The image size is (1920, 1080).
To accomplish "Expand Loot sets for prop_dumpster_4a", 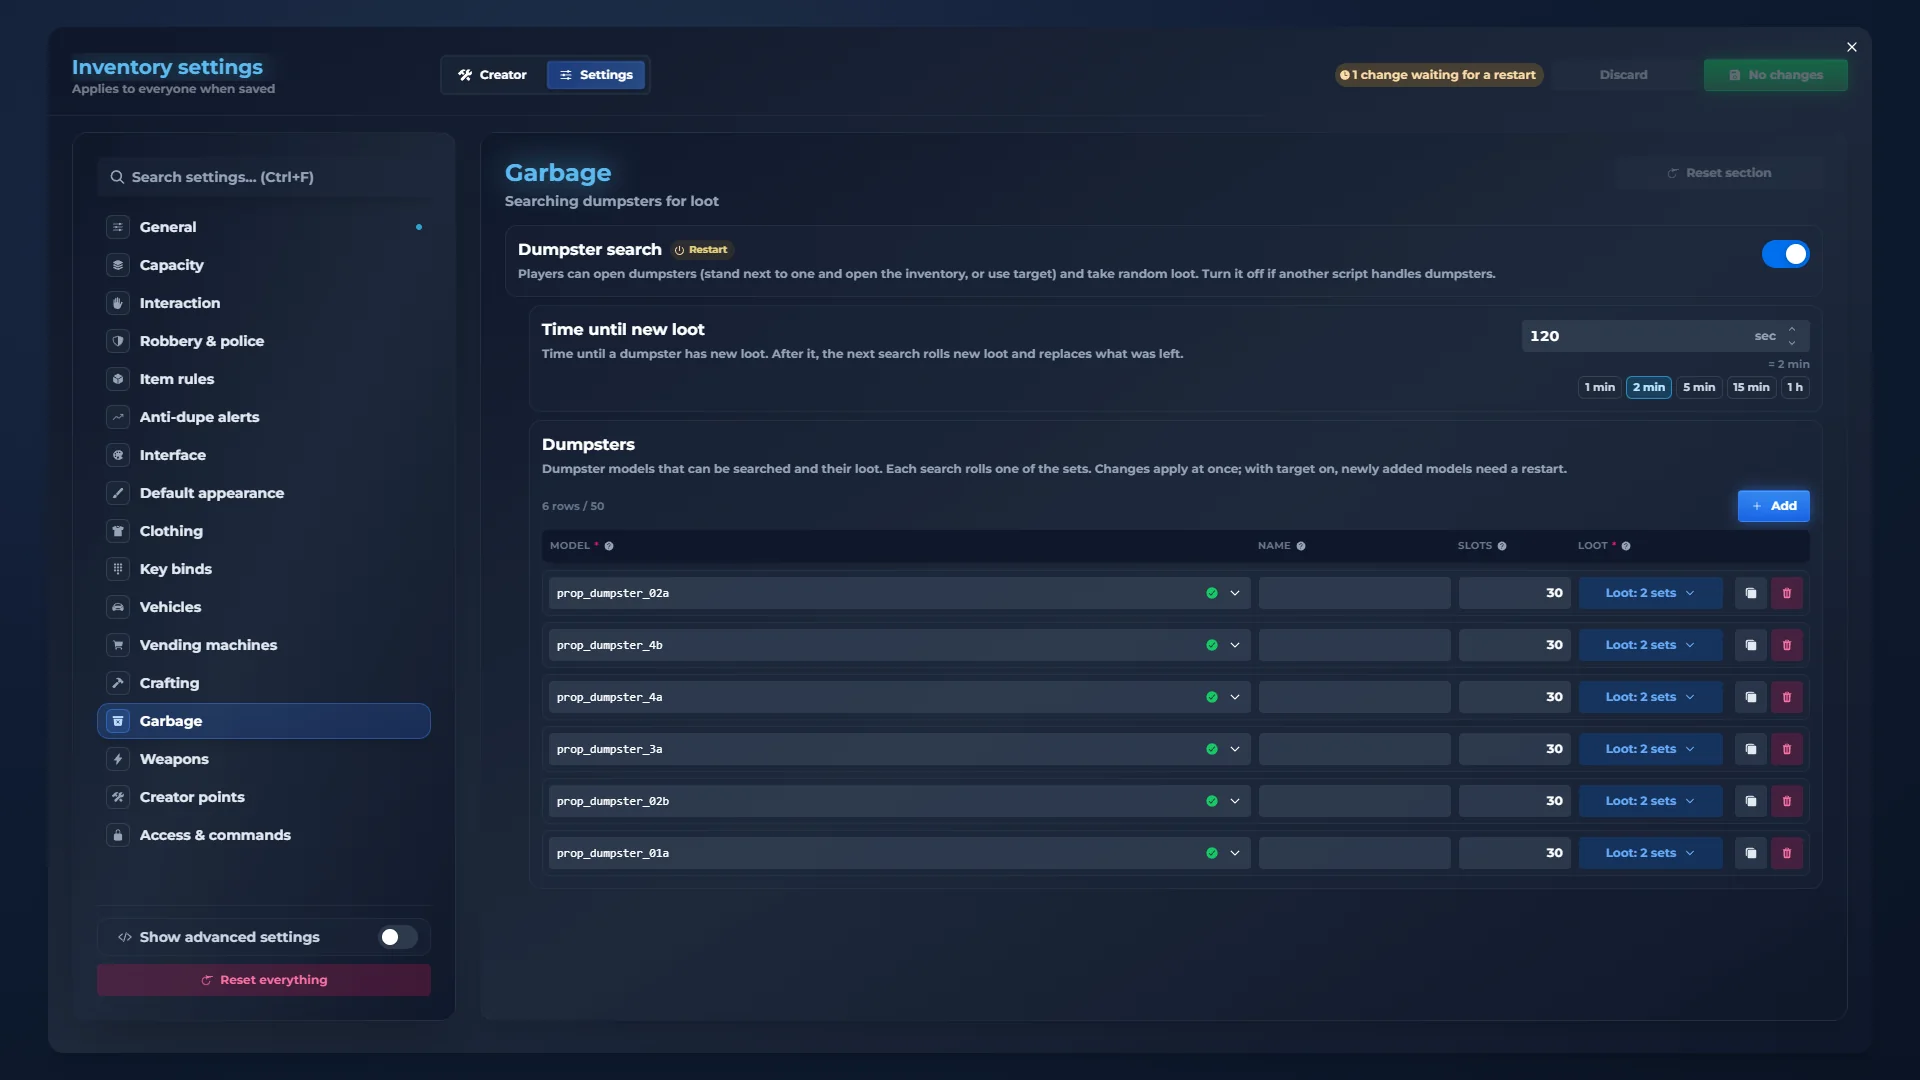I will 1650,697.
